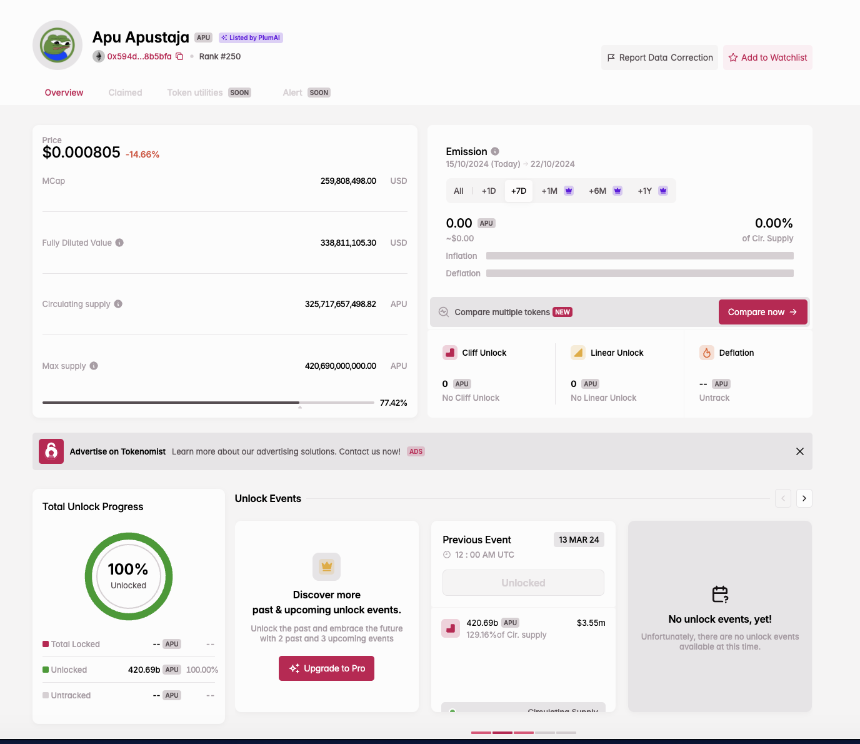Click the -14.66% price change
This screenshot has height=744, width=860.
click(x=143, y=155)
